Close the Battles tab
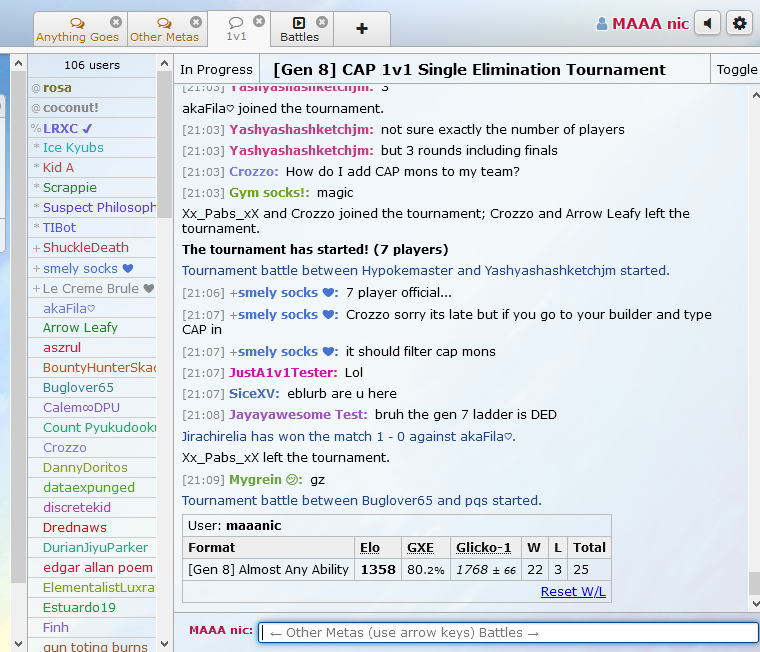Image resolution: width=760 pixels, height=652 pixels. tap(322, 22)
